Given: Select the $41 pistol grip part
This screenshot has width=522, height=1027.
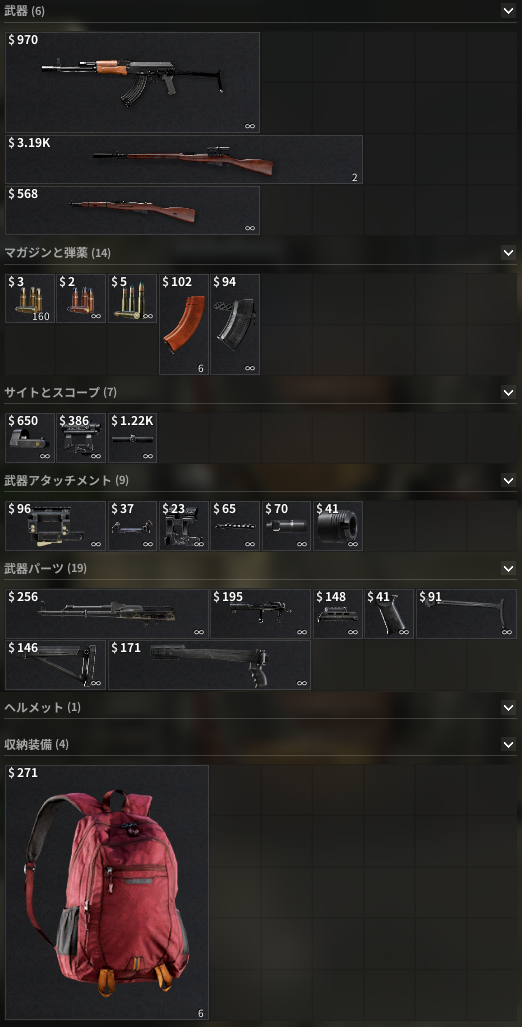Looking at the screenshot, I should pos(389,614).
